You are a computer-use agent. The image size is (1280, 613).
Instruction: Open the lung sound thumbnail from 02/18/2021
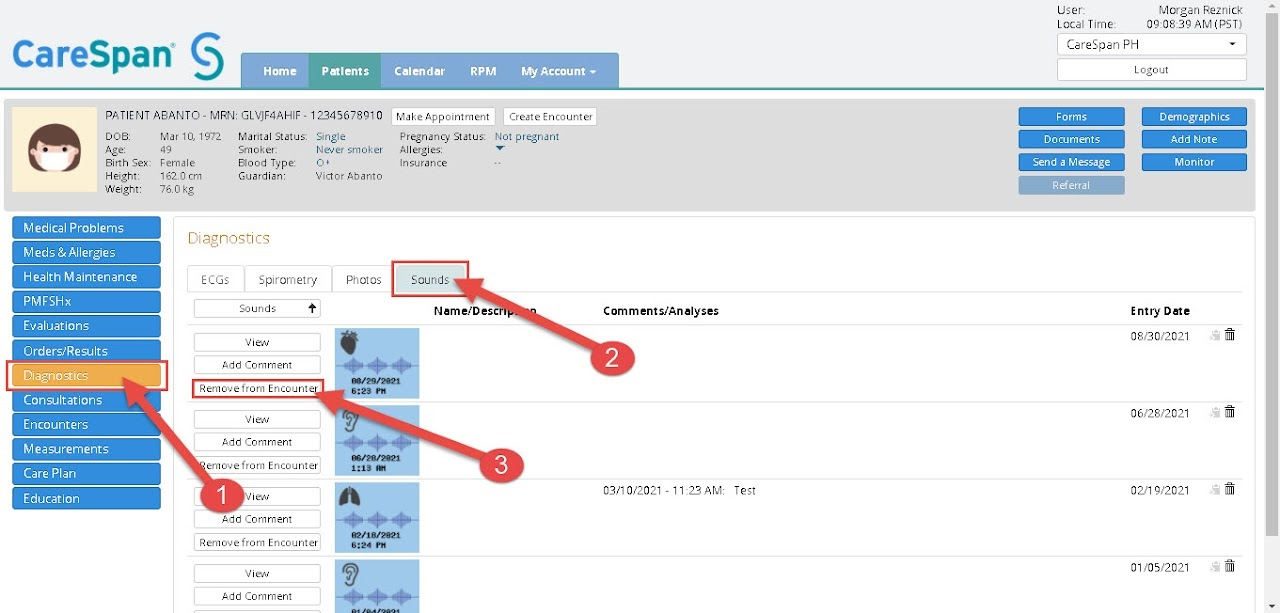377,517
